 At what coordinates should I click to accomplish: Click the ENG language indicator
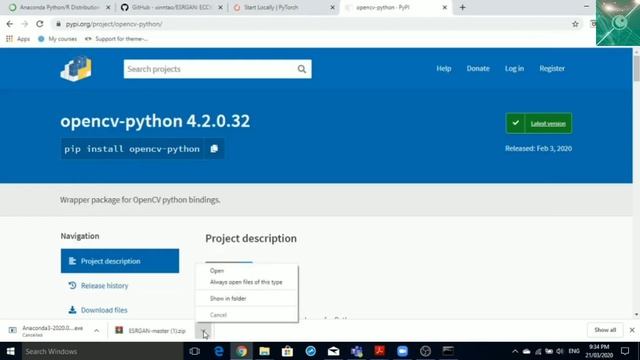pos(574,351)
